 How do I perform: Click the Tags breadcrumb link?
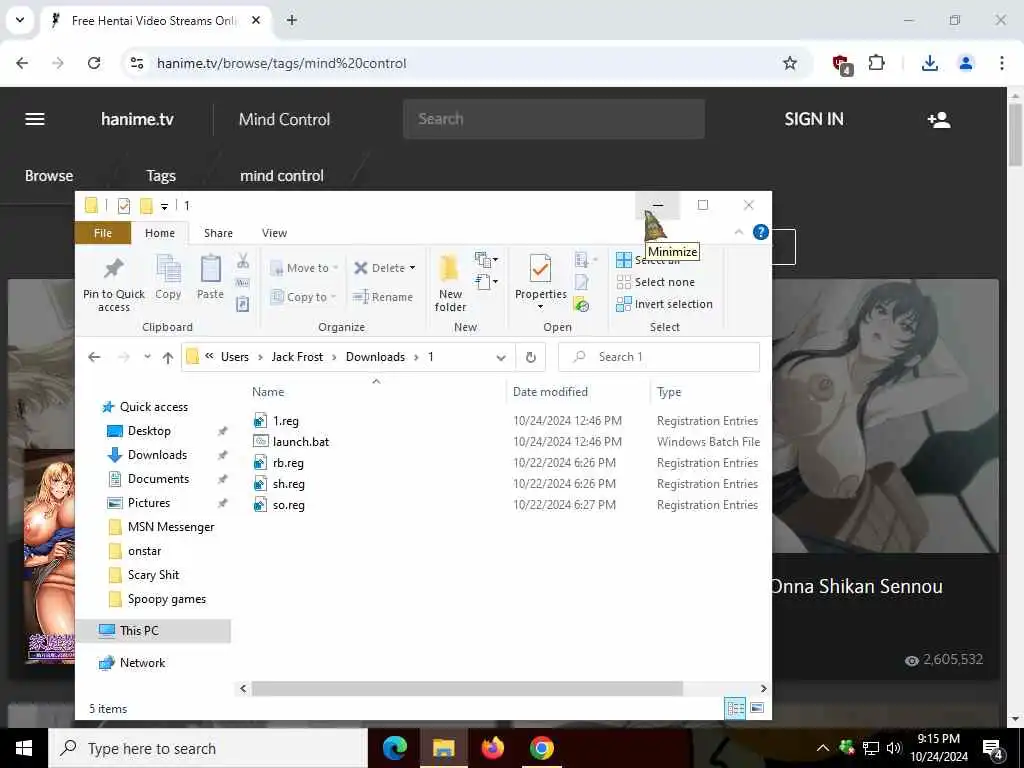click(x=161, y=176)
